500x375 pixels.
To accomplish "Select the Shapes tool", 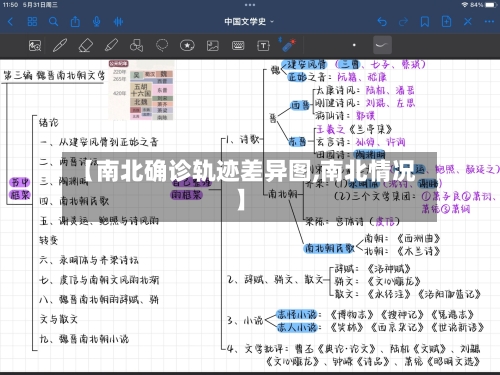I will [136, 45].
